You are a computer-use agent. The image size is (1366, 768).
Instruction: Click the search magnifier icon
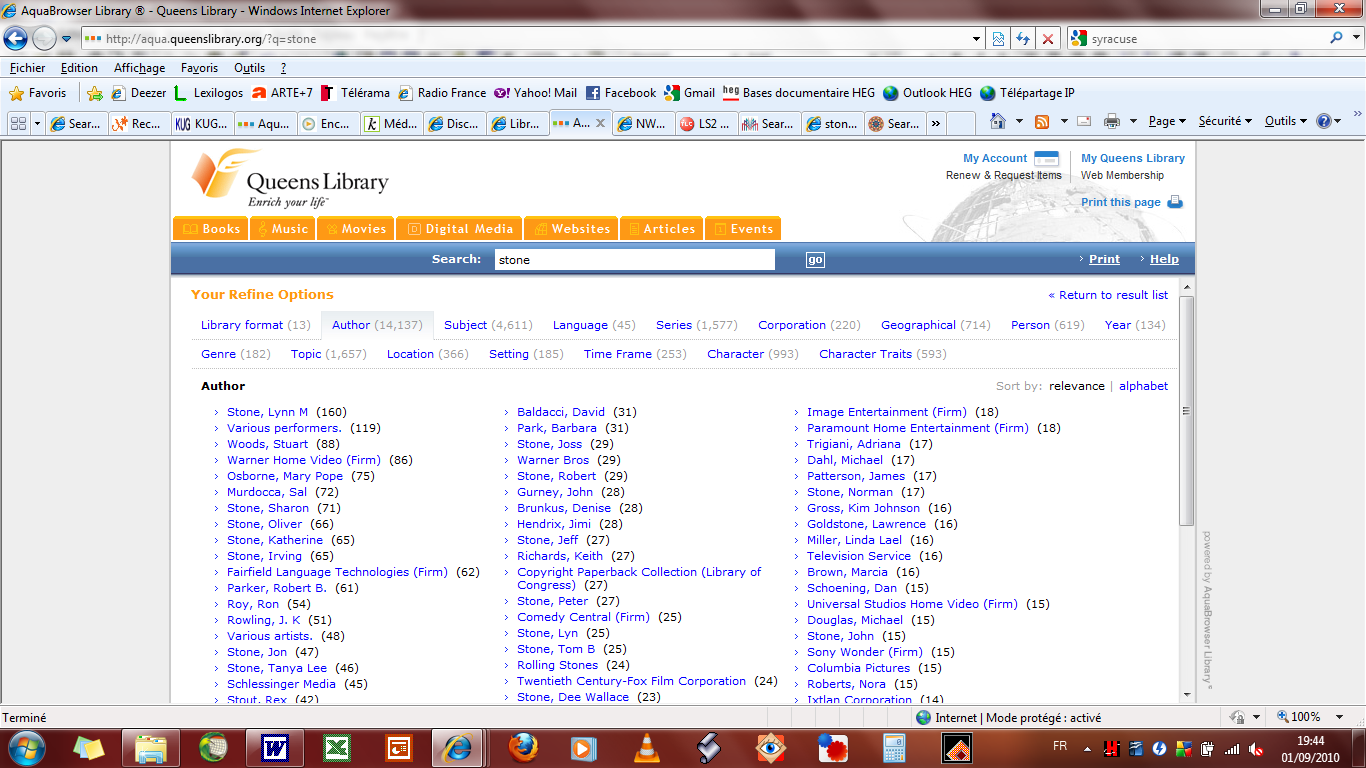(1337, 39)
